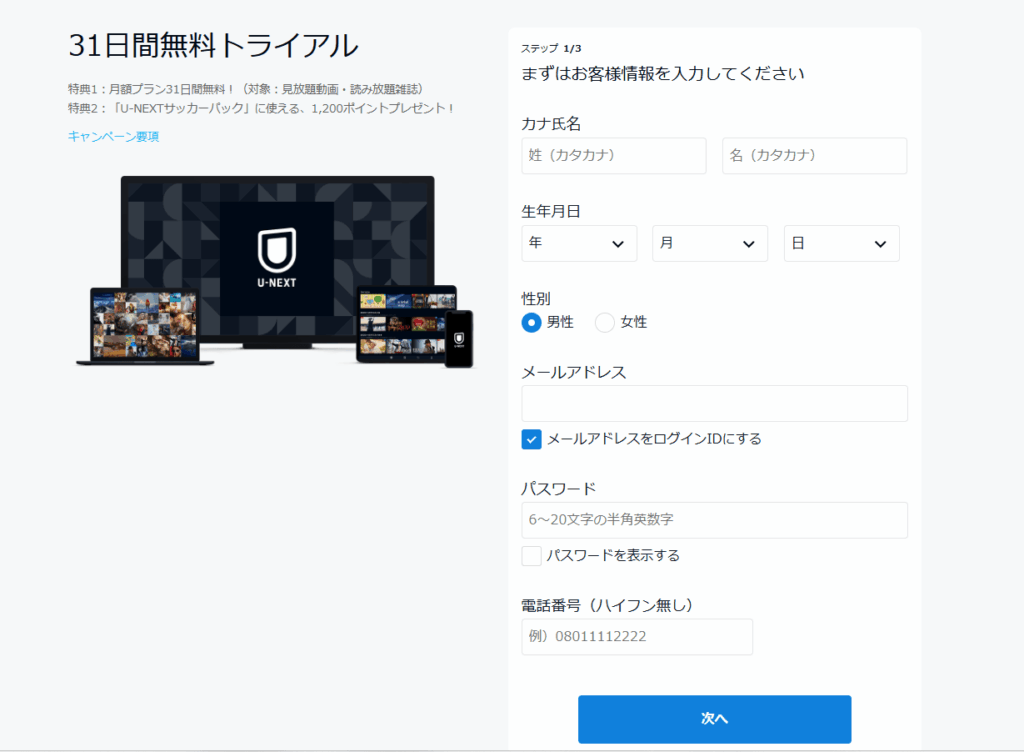Open the 年 birth year dropdown
The height and width of the screenshot is (752, 1024).
pyautogui.click(x=579, y=243)
